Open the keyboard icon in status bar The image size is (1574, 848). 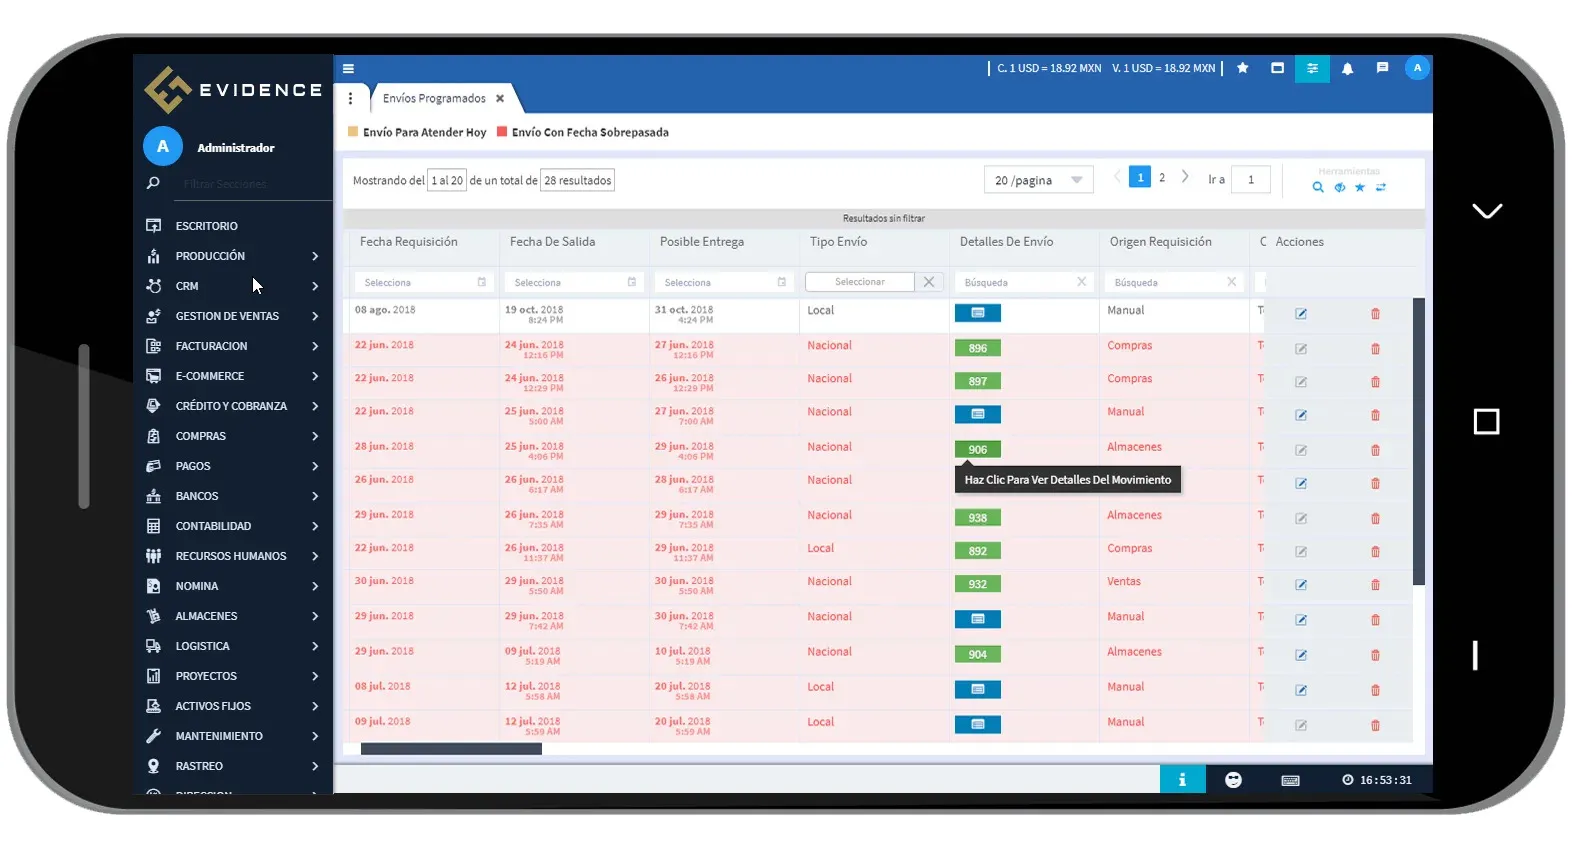(1290, 780)
